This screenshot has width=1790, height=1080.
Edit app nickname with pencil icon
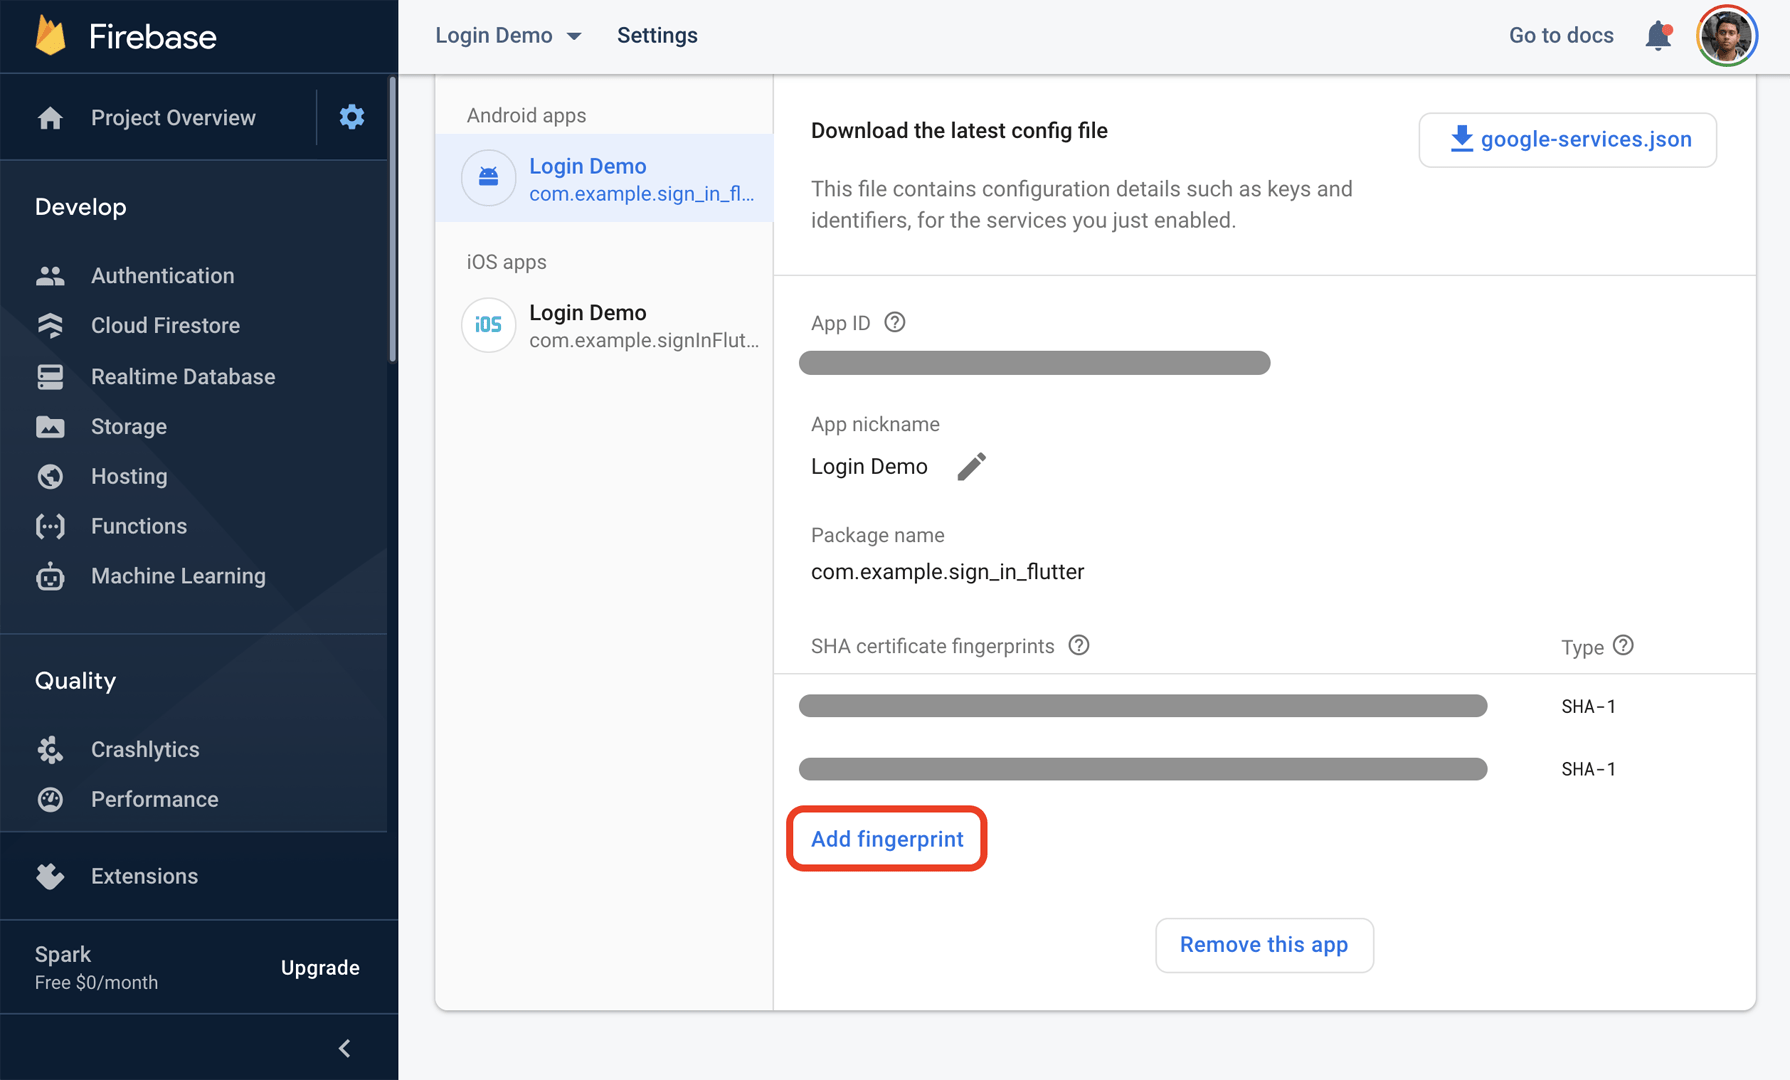(x=971, y=467)
